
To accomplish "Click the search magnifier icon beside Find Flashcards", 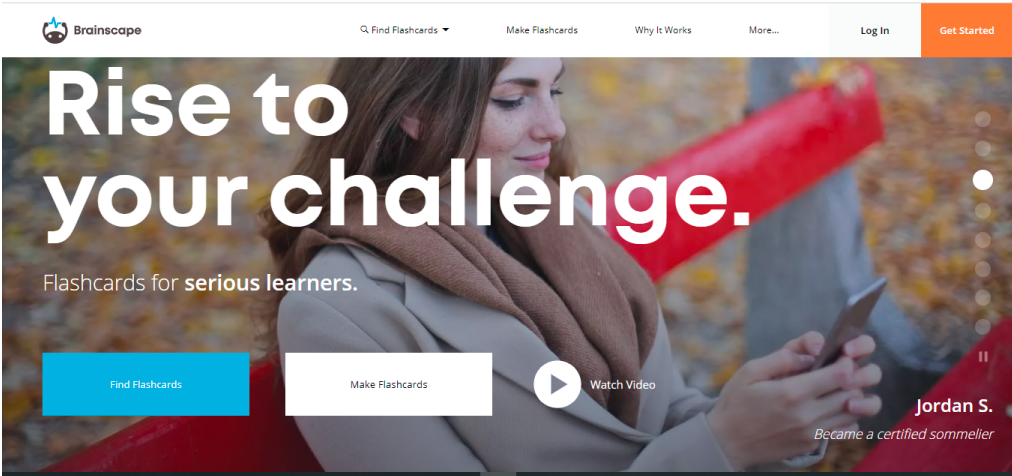I will click(364, 30).
